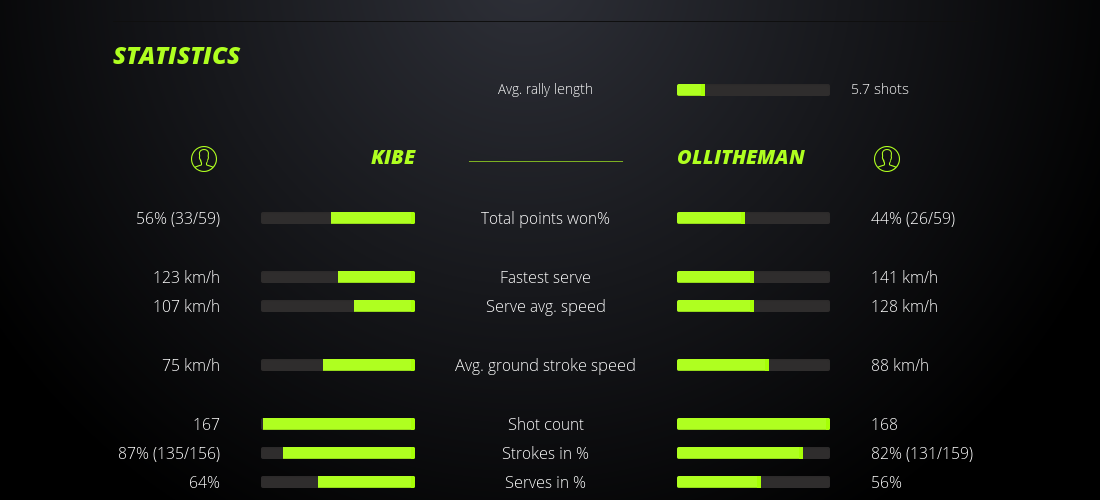Click KIBE's Serve avg. speed bar
This screenshot has height=500, width=1100.
coord(338,306)
